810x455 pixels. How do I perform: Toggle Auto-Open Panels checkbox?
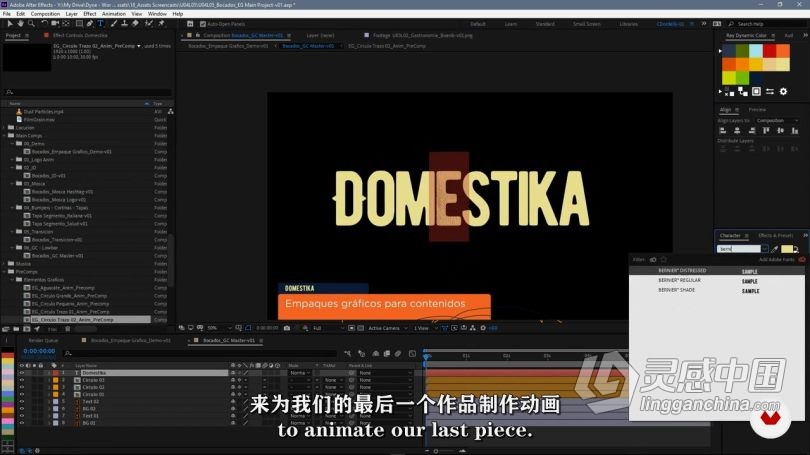point(202,24)
